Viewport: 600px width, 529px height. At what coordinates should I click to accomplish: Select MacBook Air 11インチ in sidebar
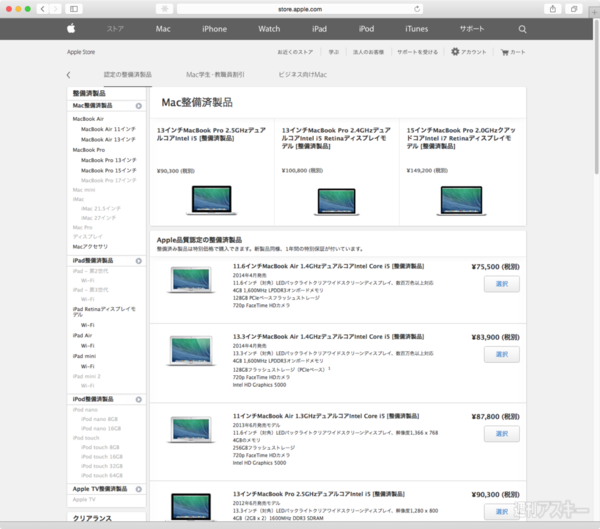pyautogui.click(x=108, y=129)
